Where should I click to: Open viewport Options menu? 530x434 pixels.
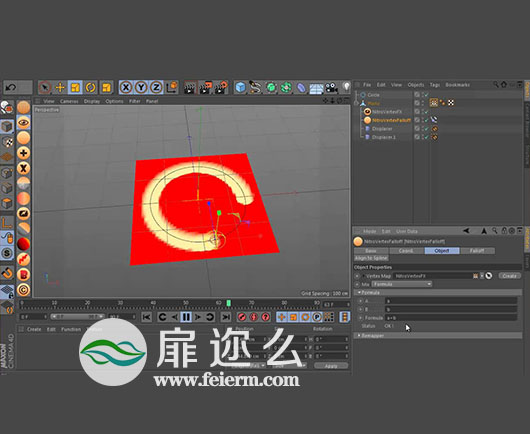114,101
